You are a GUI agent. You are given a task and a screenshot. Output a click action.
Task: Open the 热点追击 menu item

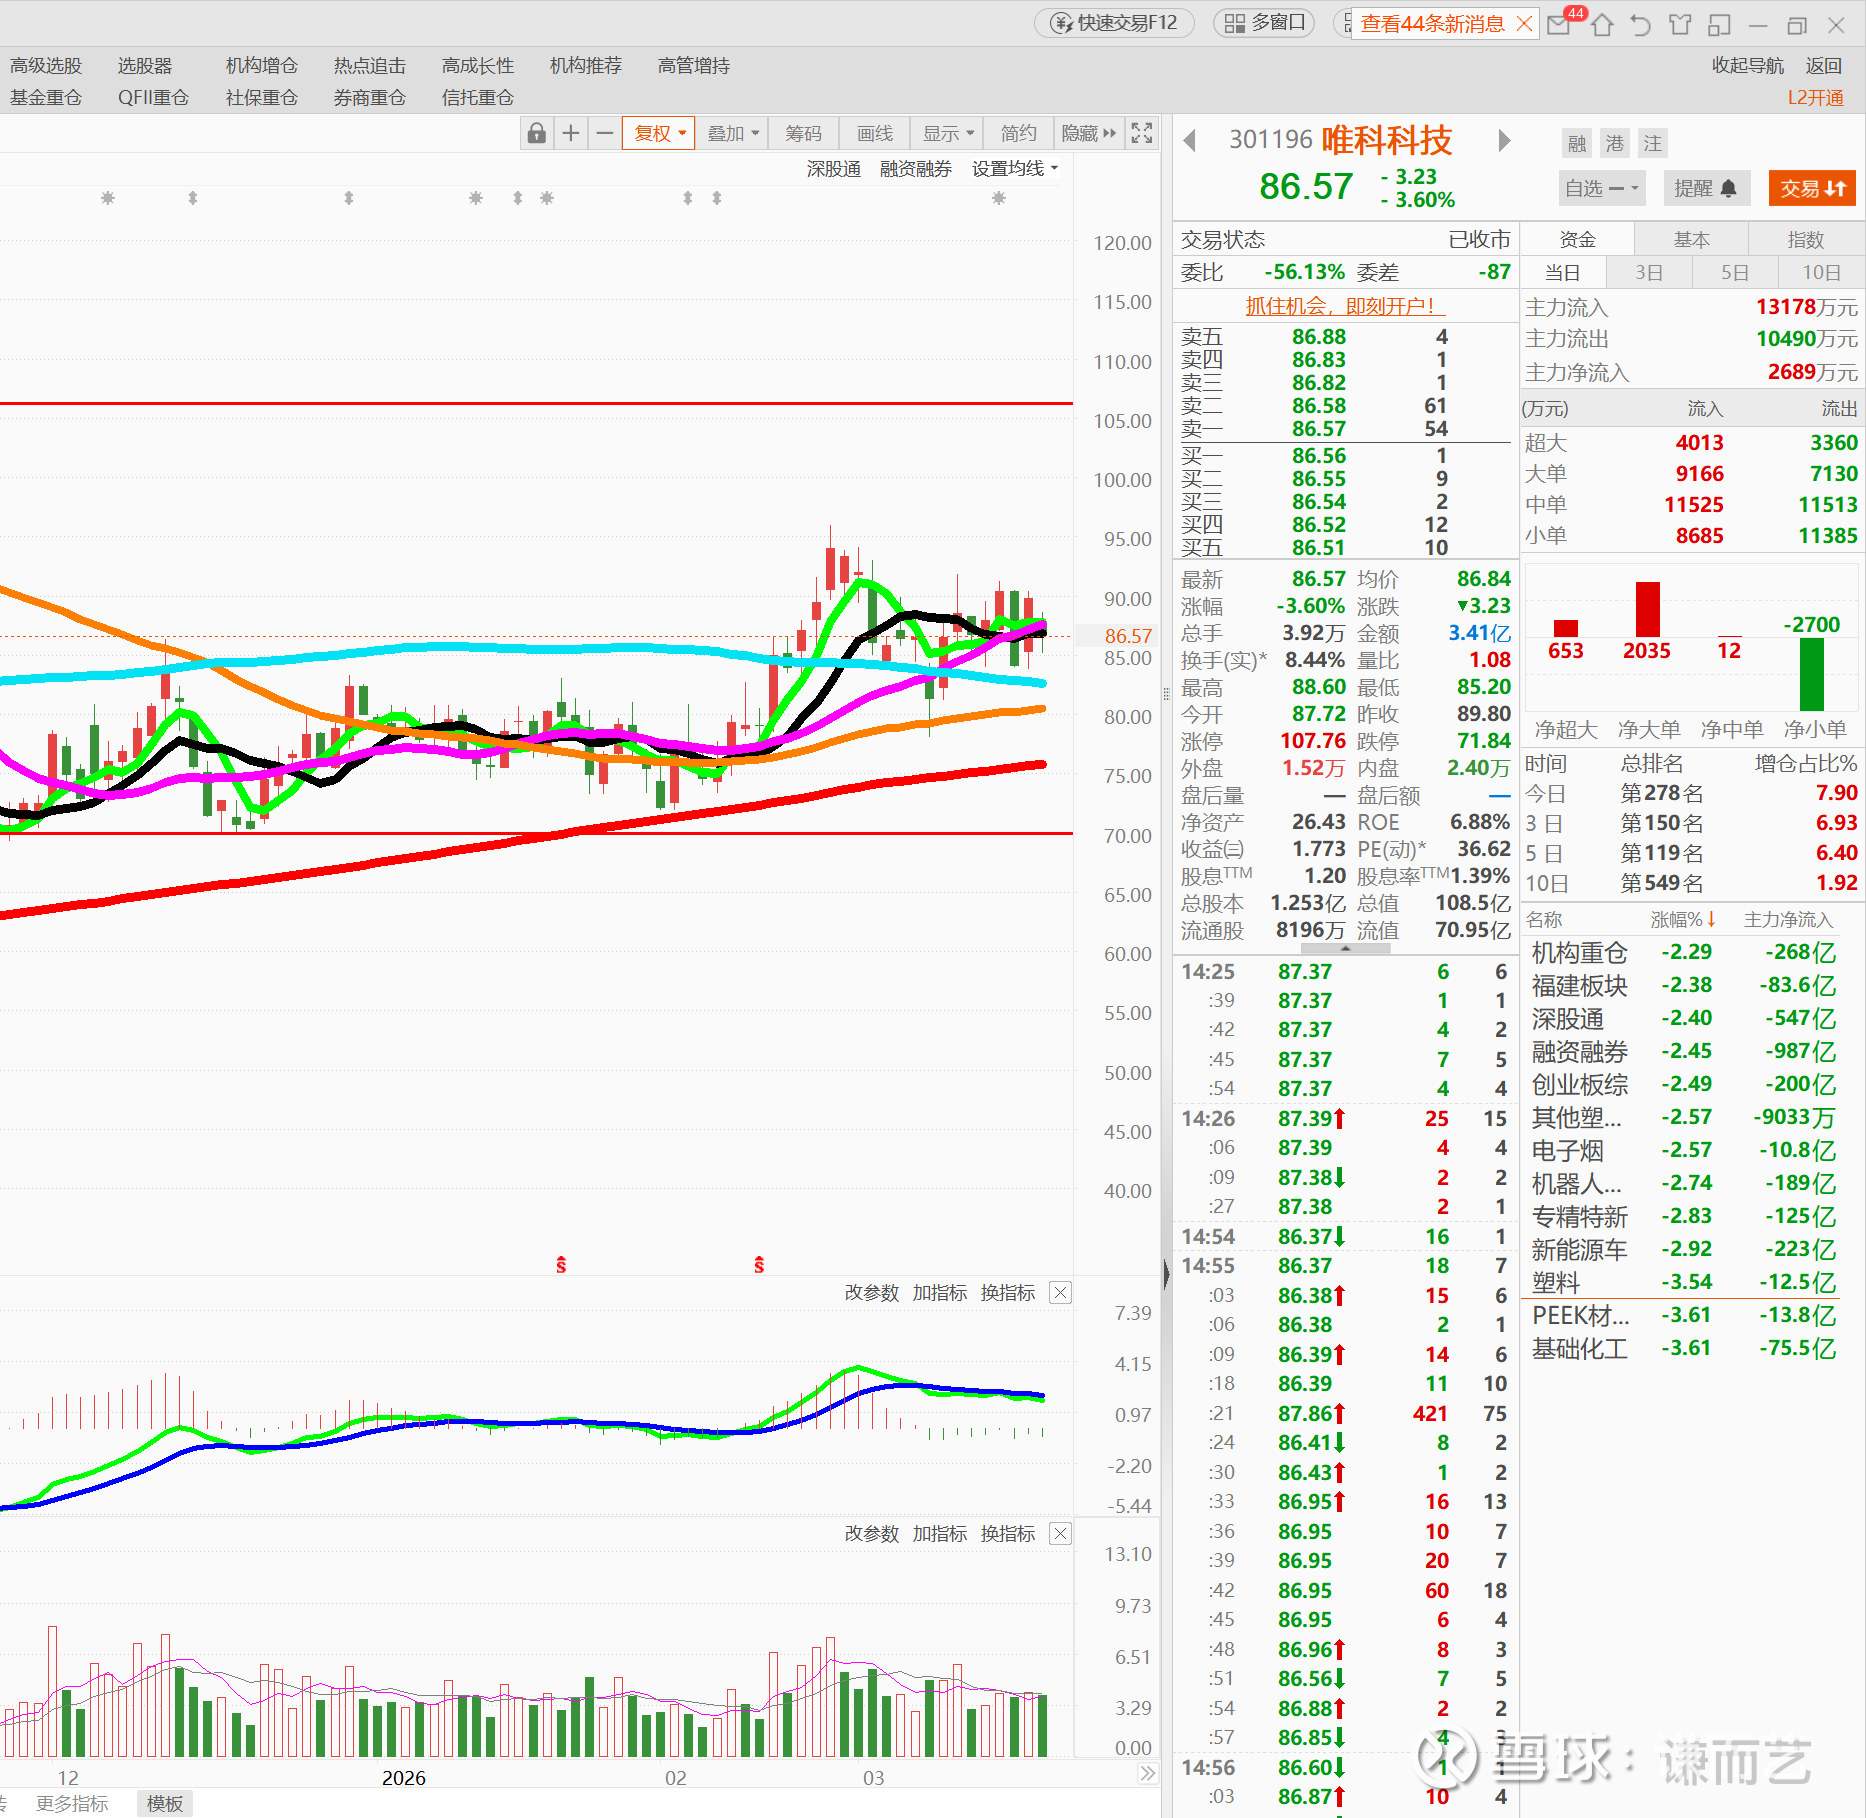pyautogui.click(x=370, y=65)
